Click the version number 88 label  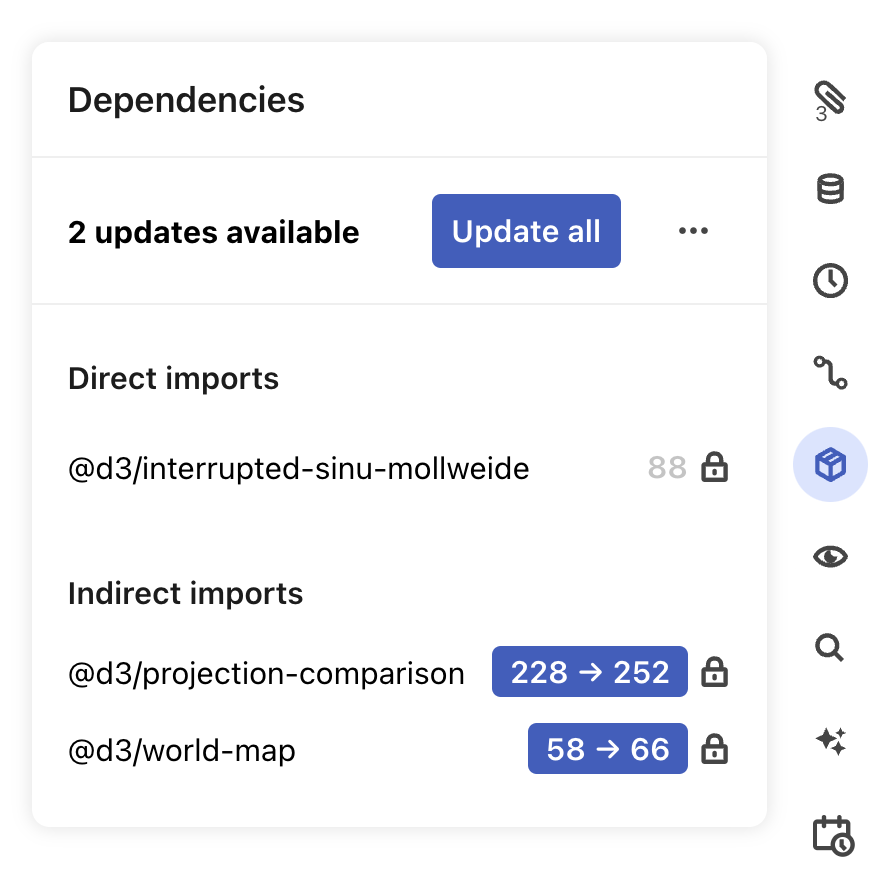pos(666,467)
